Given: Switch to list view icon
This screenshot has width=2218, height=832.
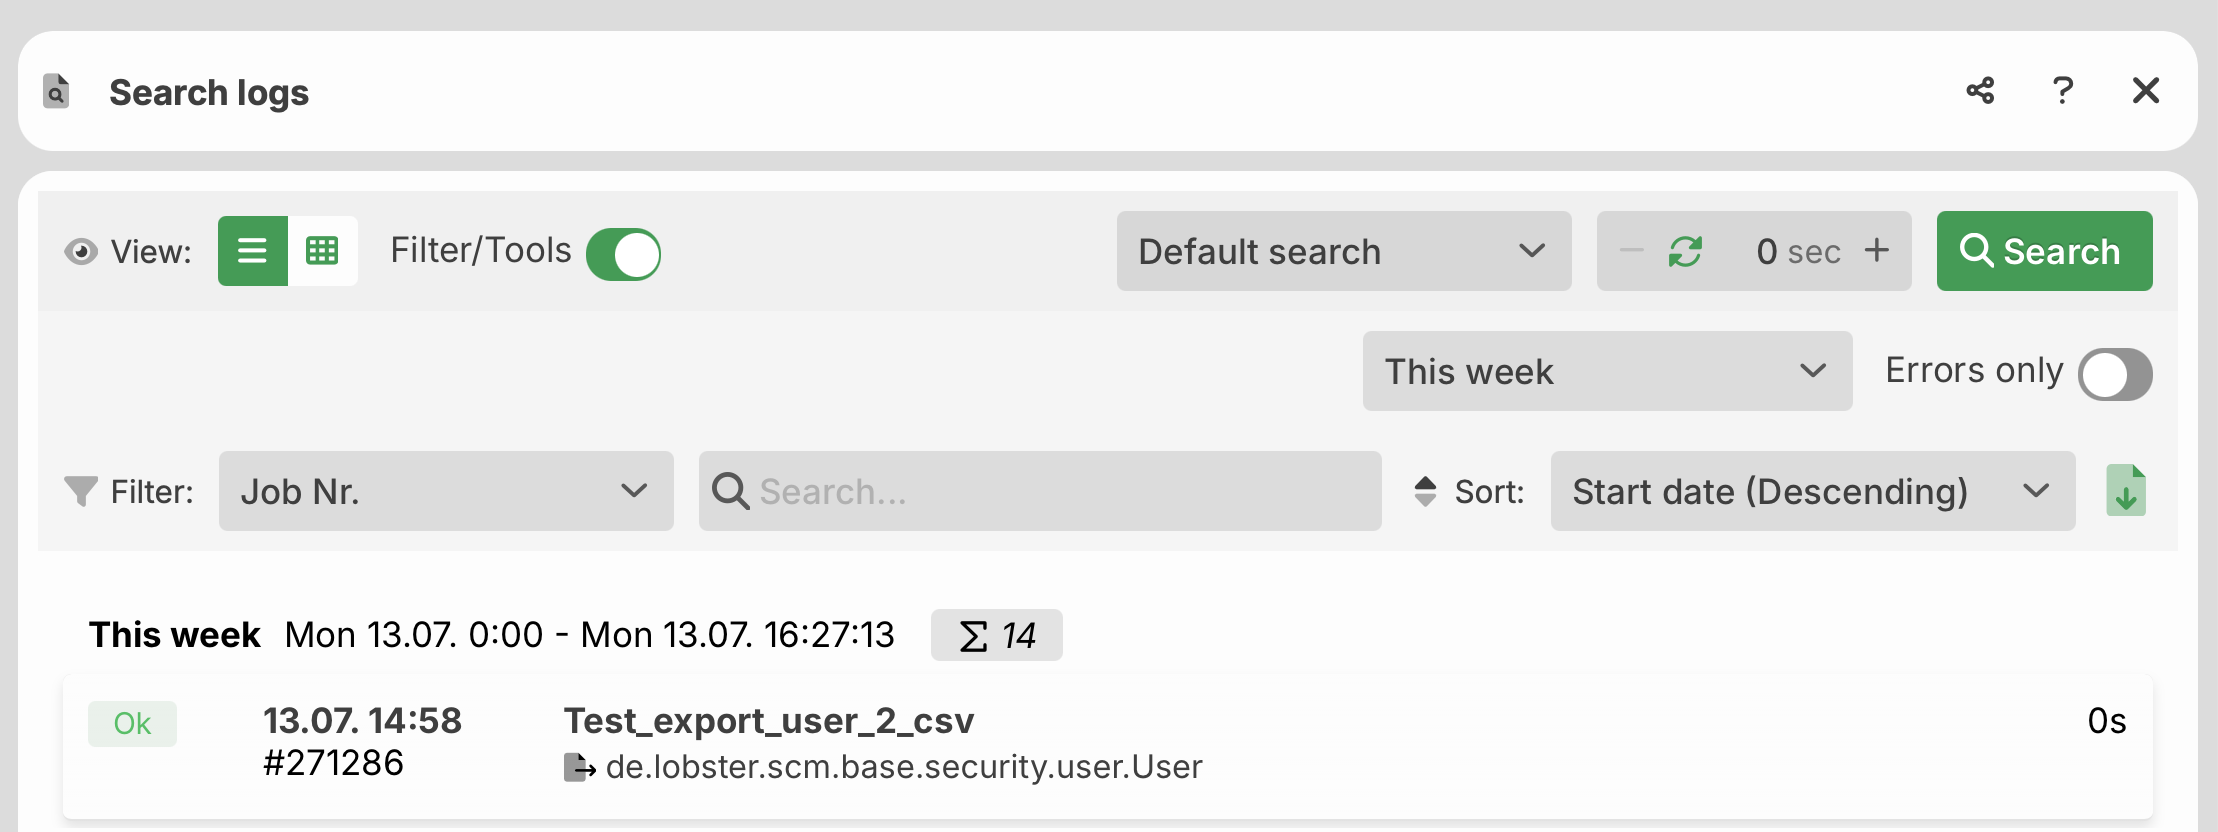Looking at the screenshot, I should click(x=253, y=251).
